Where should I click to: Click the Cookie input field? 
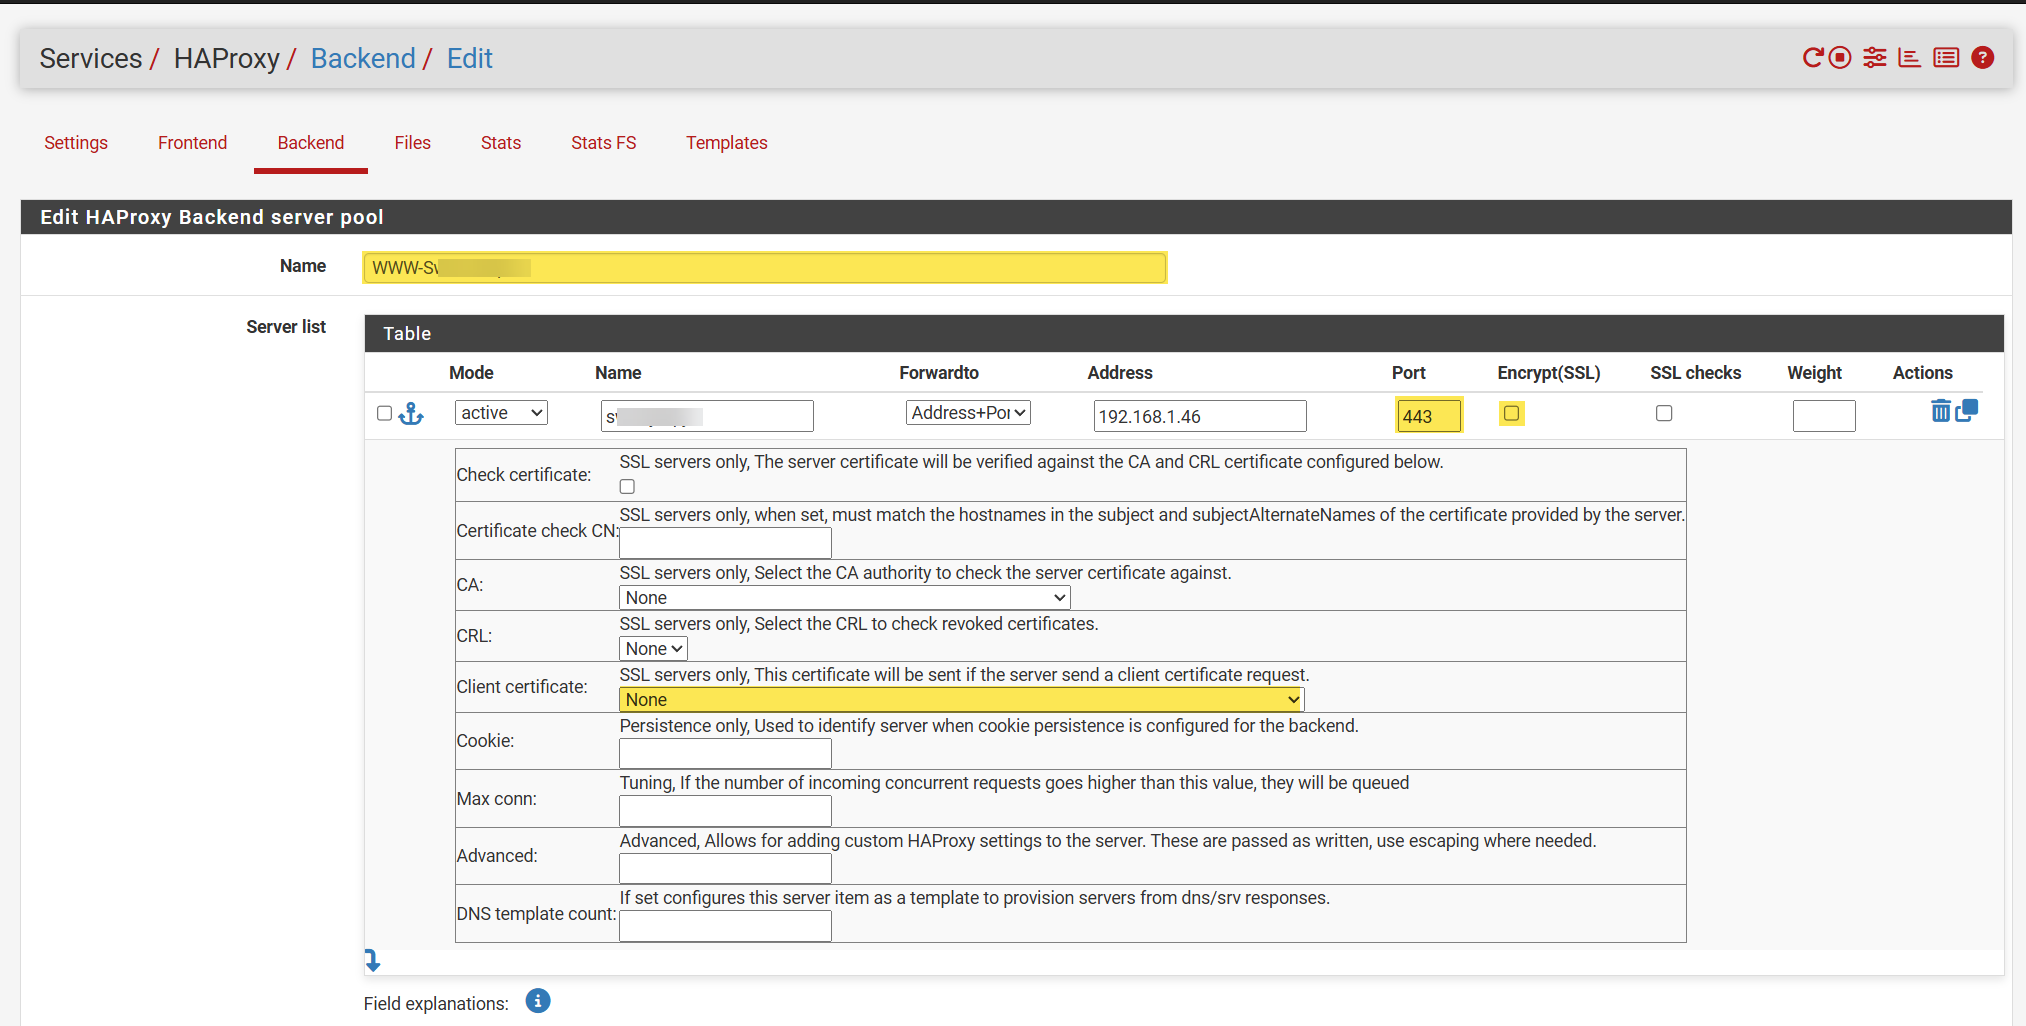coord(725,753)
